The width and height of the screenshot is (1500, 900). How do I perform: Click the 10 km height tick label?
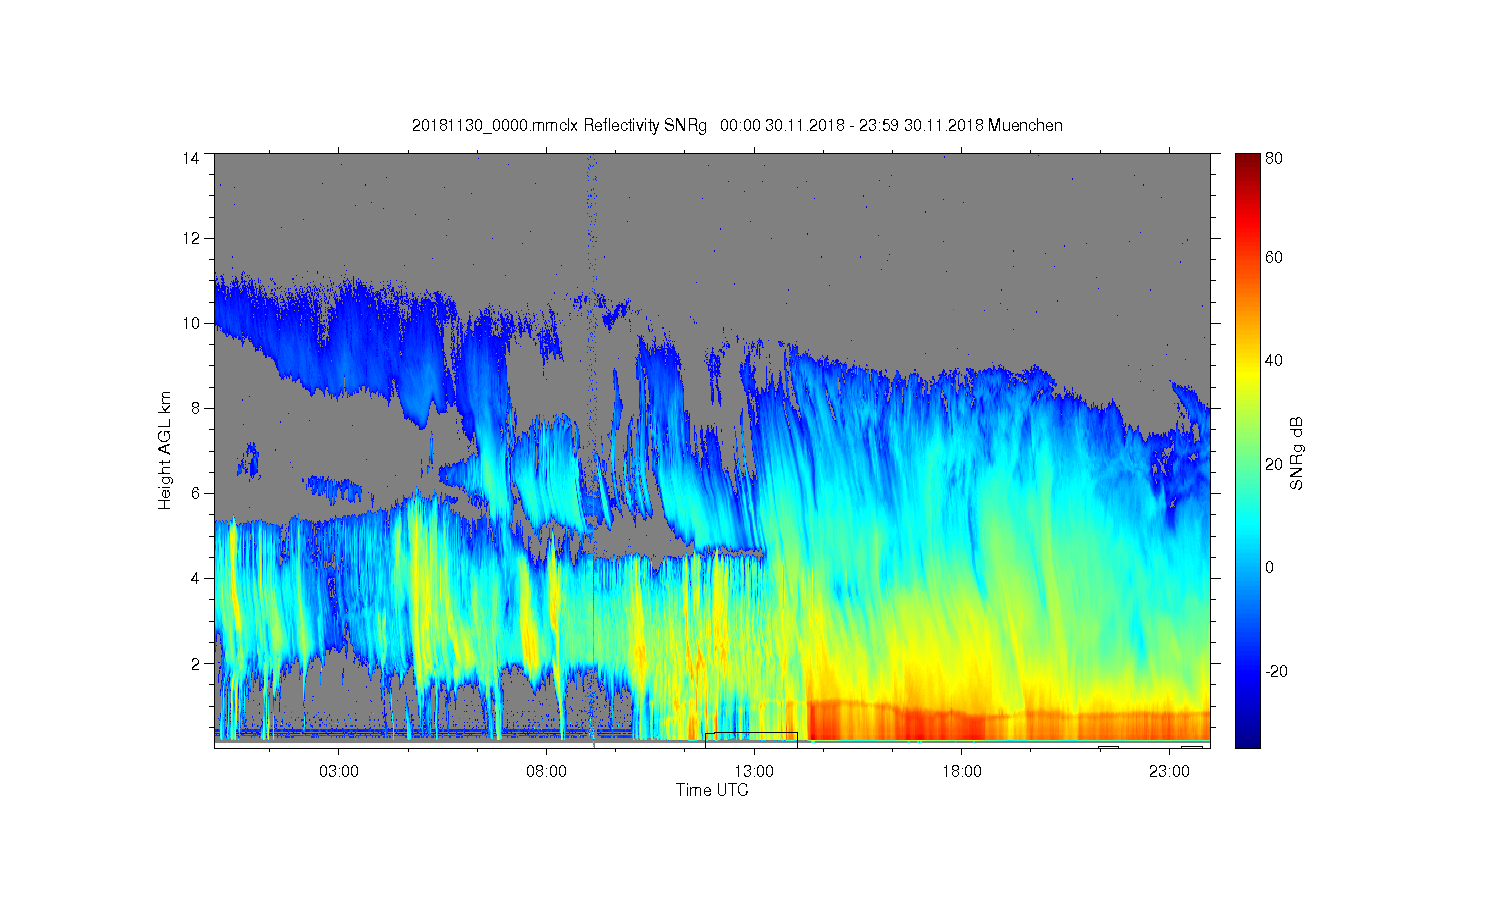[190, 323]
